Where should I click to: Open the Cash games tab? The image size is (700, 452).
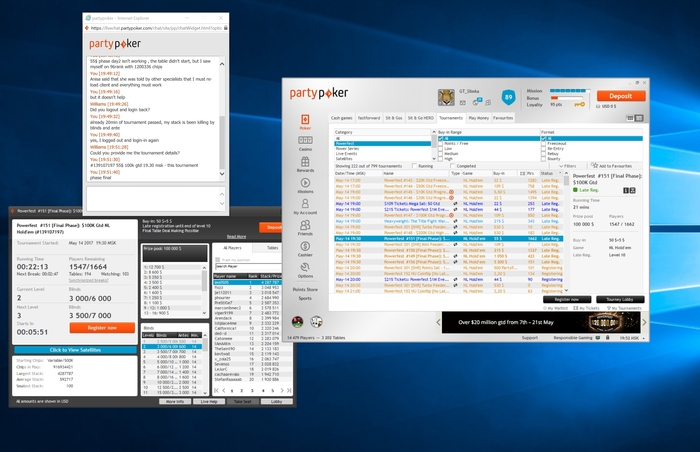(x=342, y=118)
